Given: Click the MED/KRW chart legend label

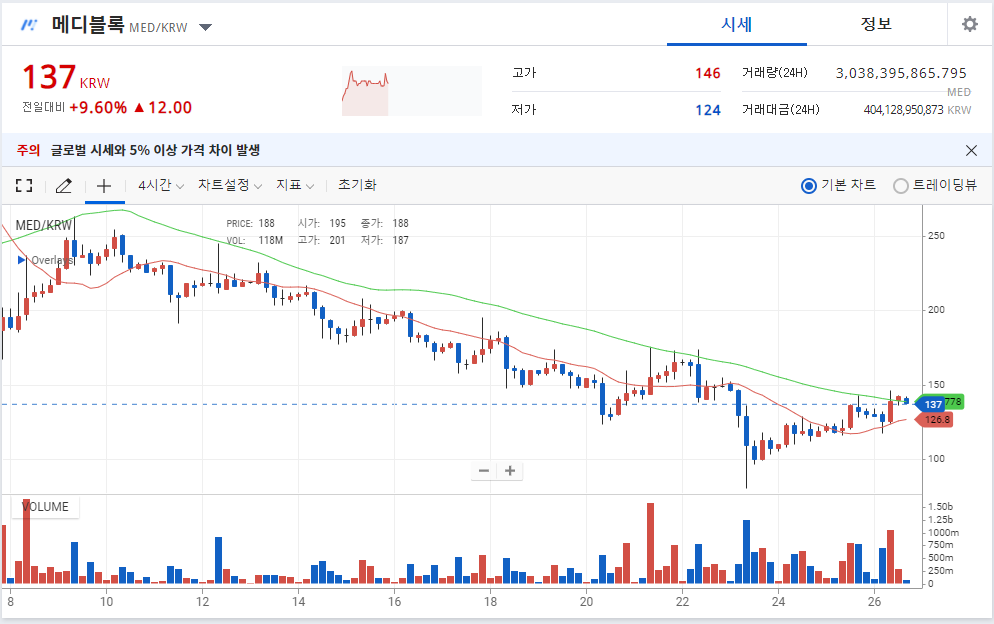Looking at the screenshot, I should click(44, 225).
